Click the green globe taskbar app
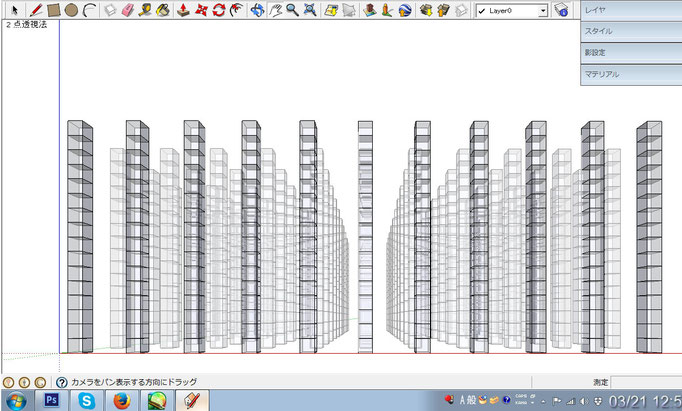682x411 pixels. [157, 400]
